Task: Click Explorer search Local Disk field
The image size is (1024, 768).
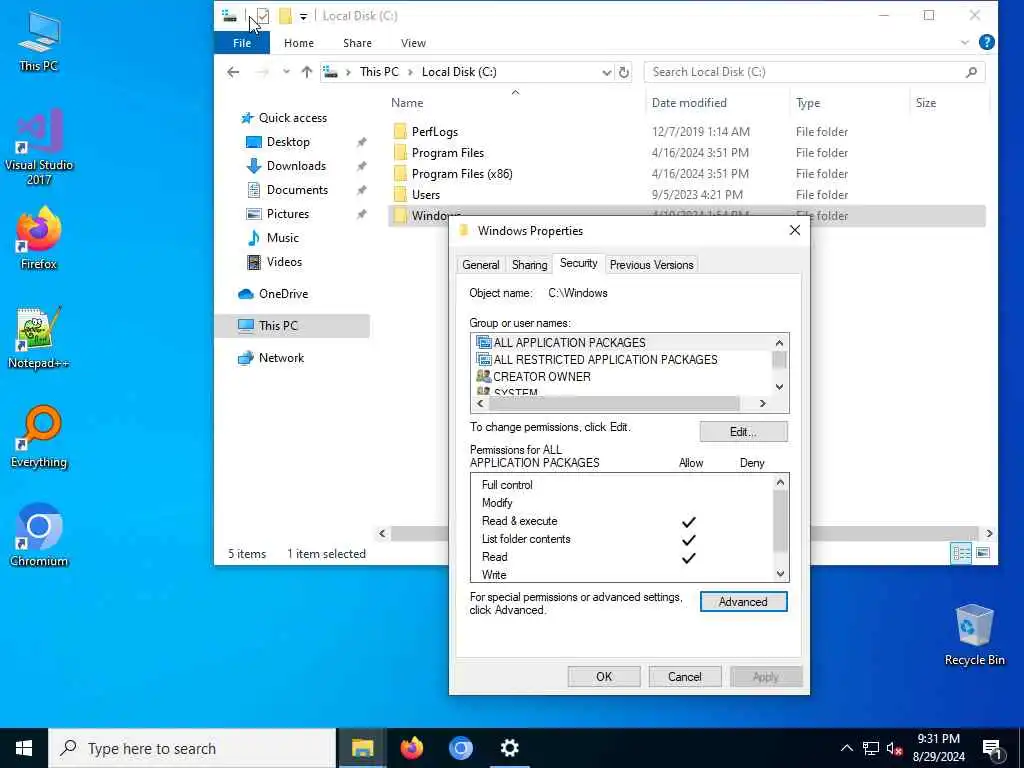Action: coord(805,72)
